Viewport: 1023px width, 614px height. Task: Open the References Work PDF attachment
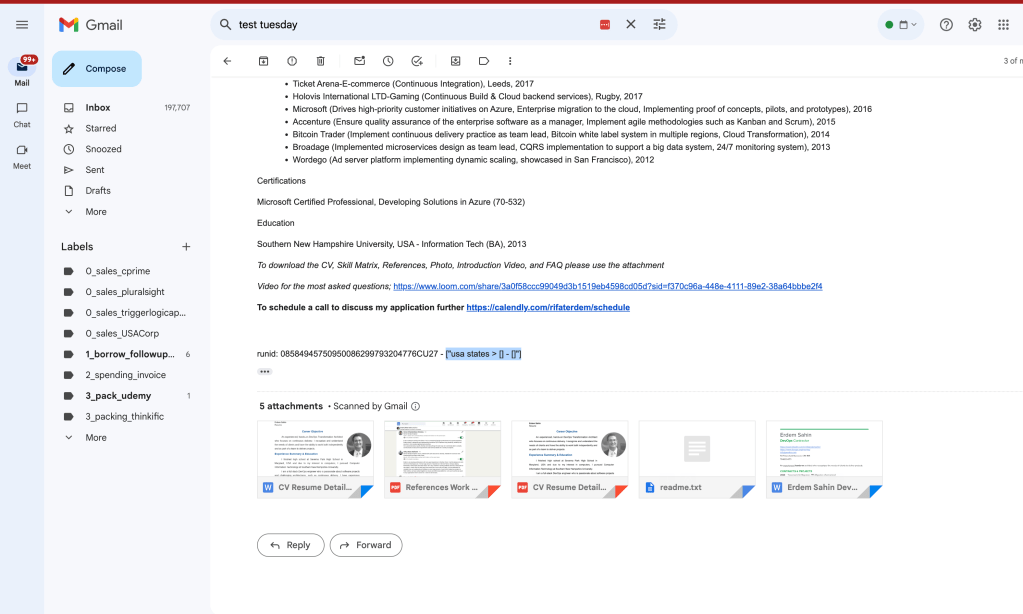pyautogui.click(x=442, y=459)
